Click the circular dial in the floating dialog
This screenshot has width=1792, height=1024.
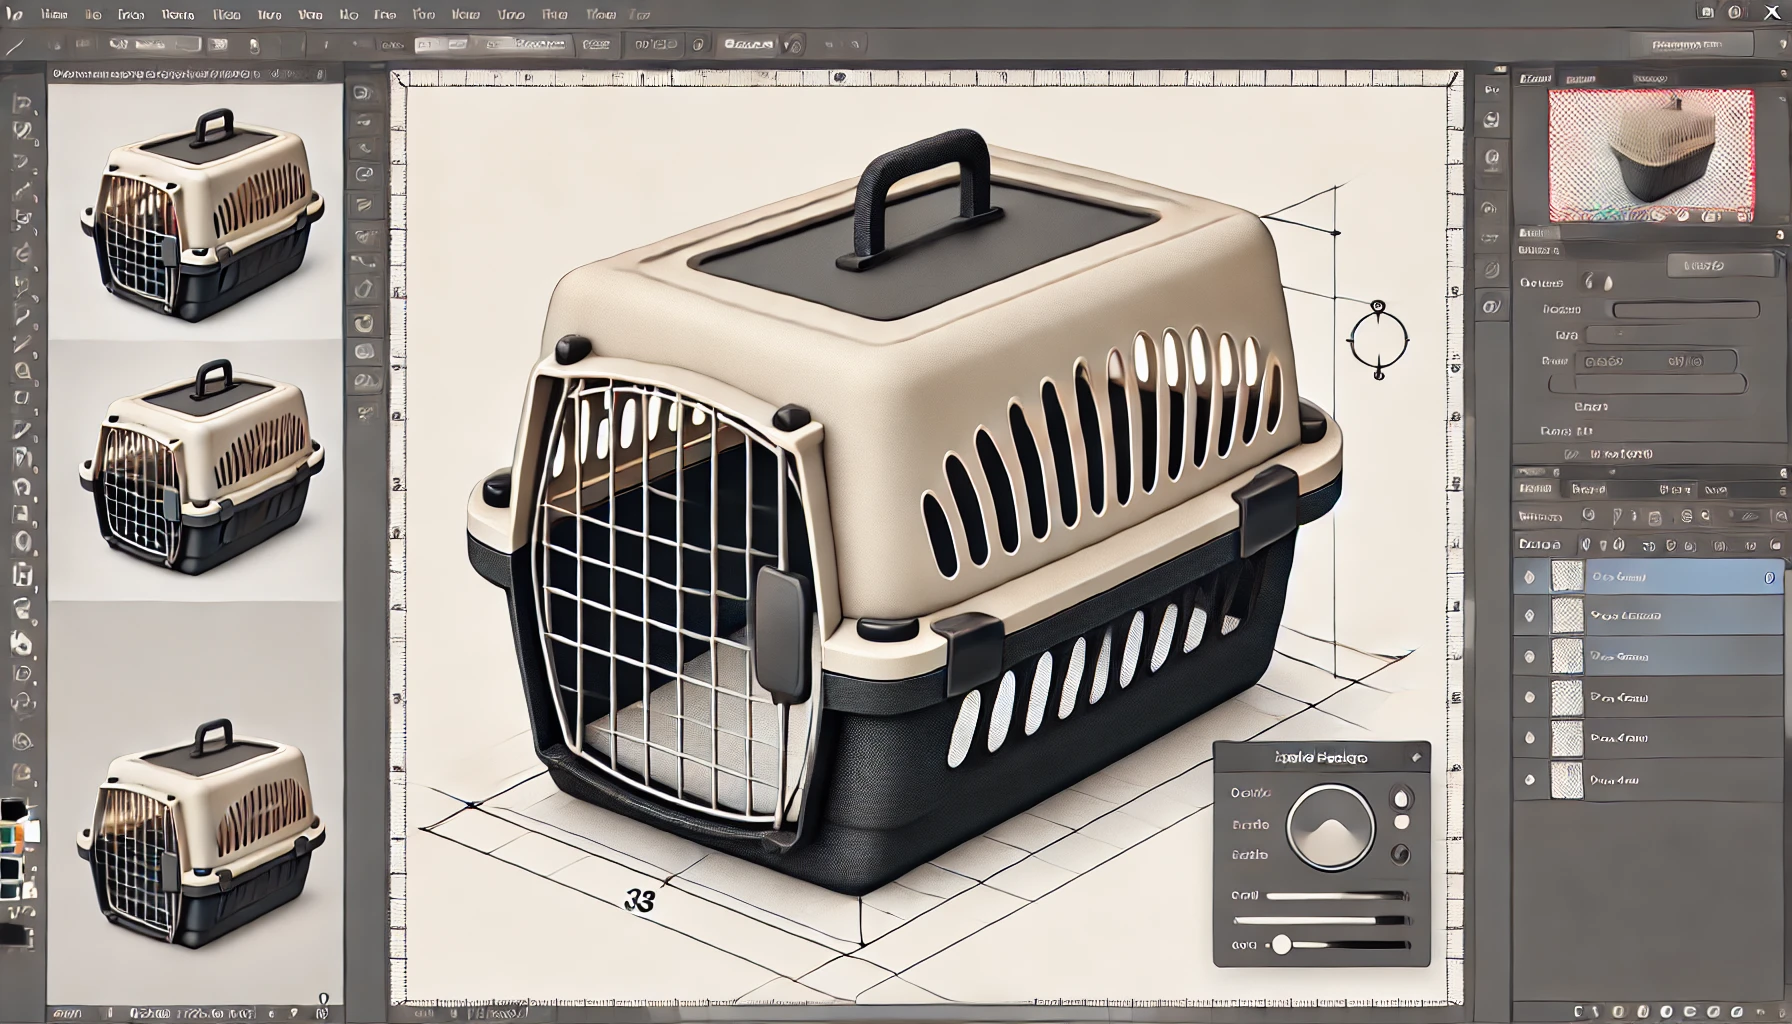[1329, 827]
